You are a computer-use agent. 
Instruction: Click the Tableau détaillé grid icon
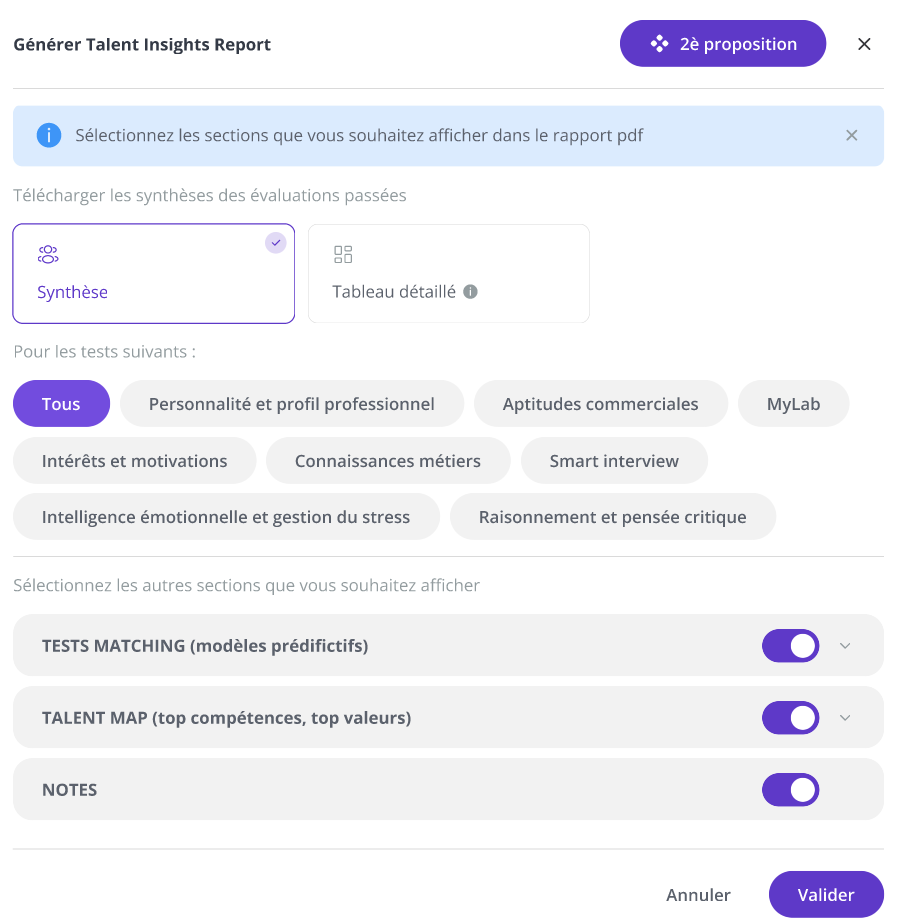point(343,254)
